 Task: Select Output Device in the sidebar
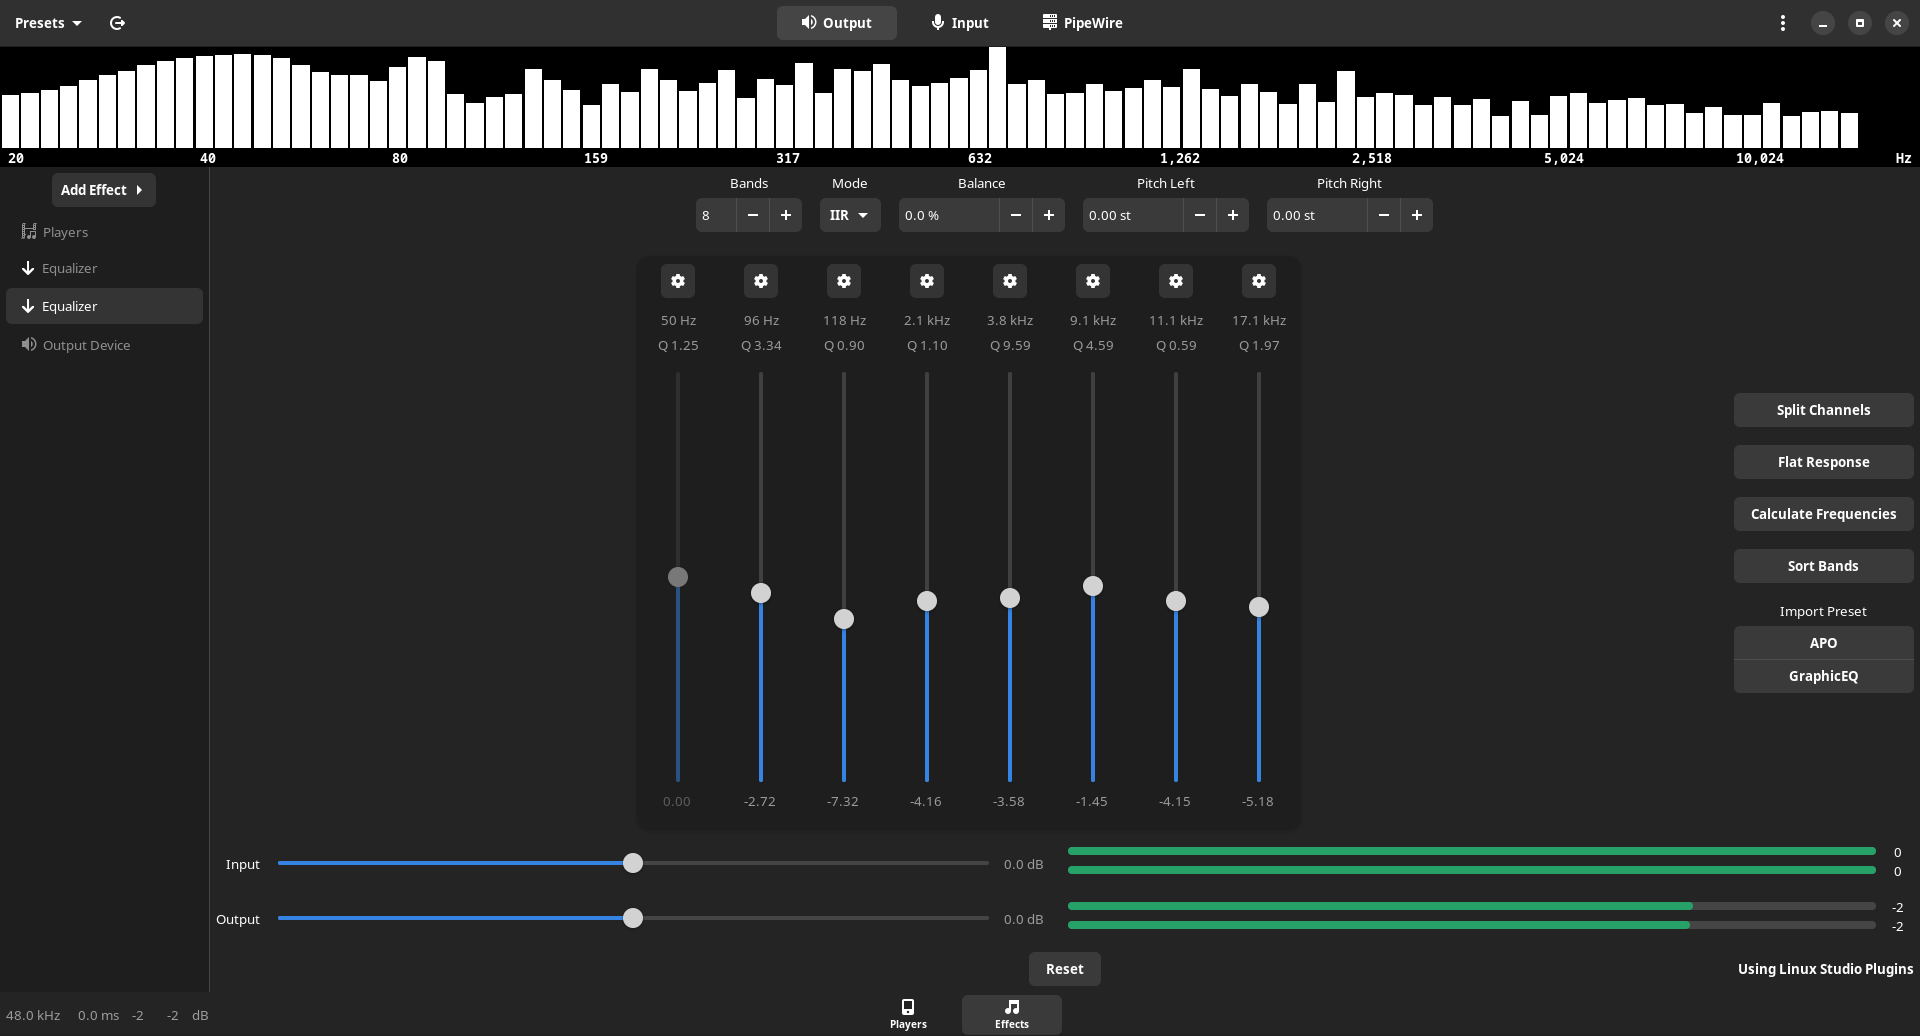tap(86, 345)
